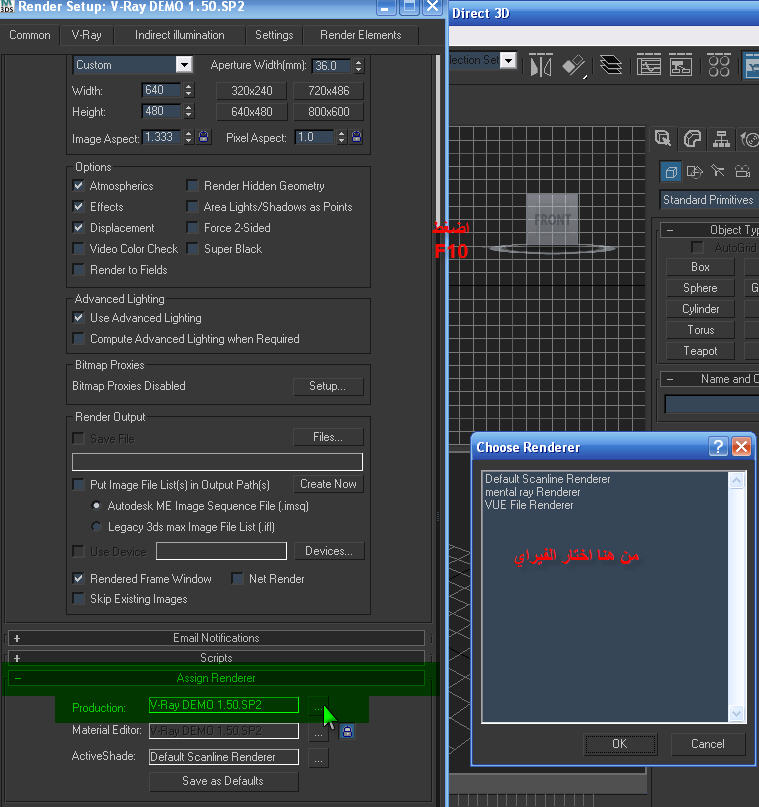The image size is (759, 807).
Task: Open the Curve Editor toolbar icon
Action: pyautogui.click(x=648, y=66)
